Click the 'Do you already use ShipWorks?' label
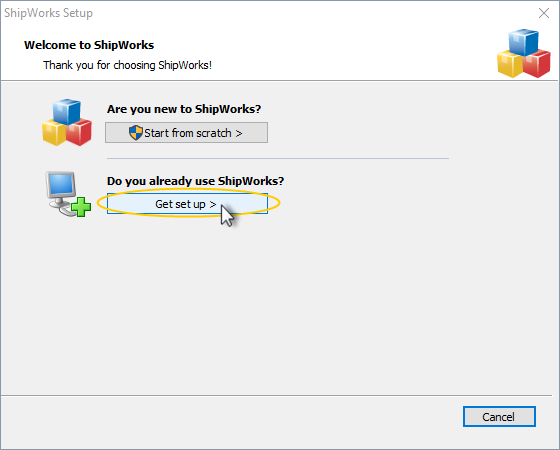This screenshot has height=450, width=560. coord(195,181)
